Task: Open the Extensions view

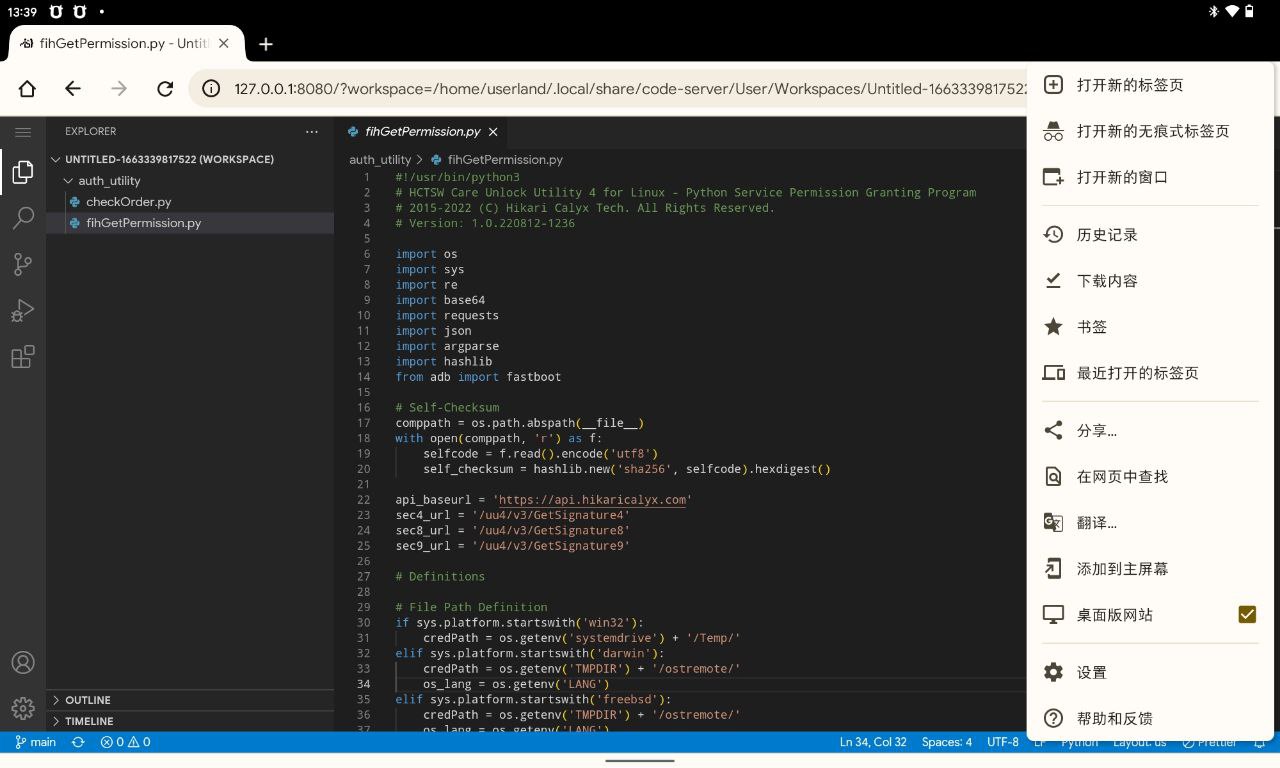Action: (22, 357)
